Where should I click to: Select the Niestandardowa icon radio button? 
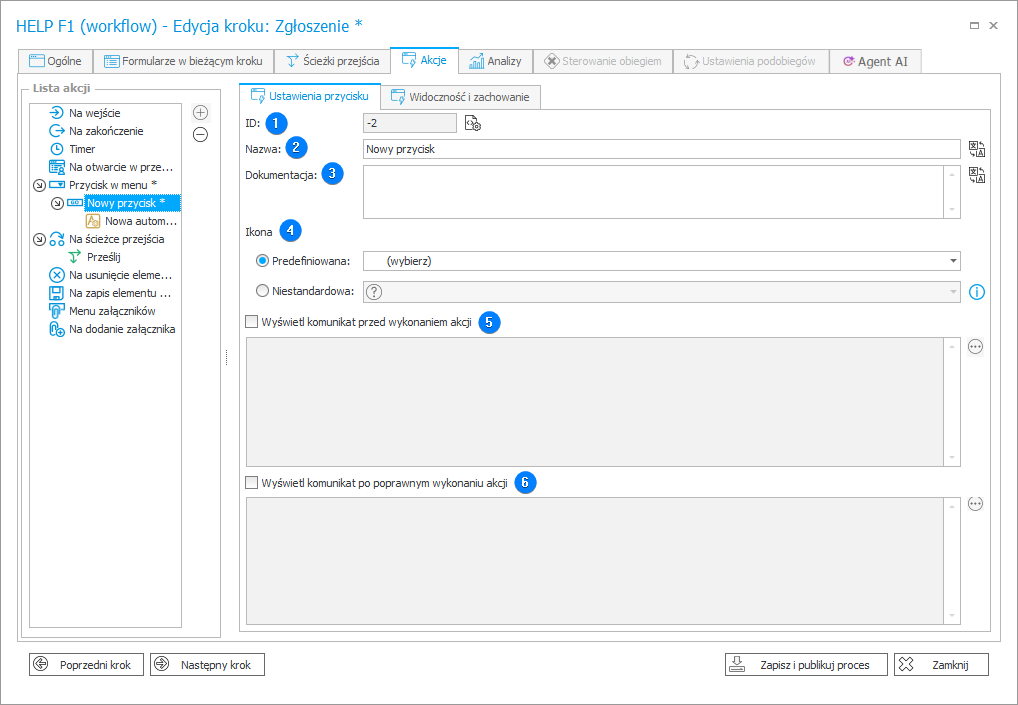(x=263, y=292)
